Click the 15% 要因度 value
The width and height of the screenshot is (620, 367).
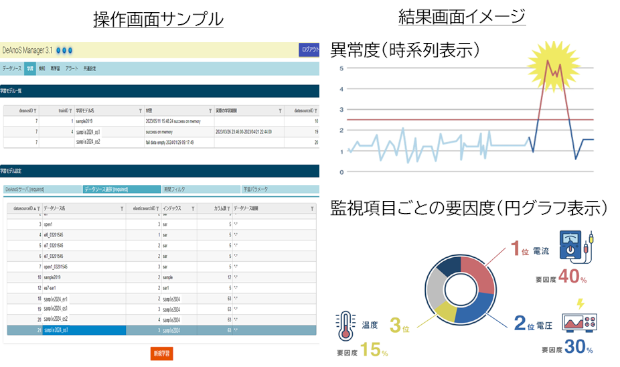pyautogui.click(x=374, y=350)
